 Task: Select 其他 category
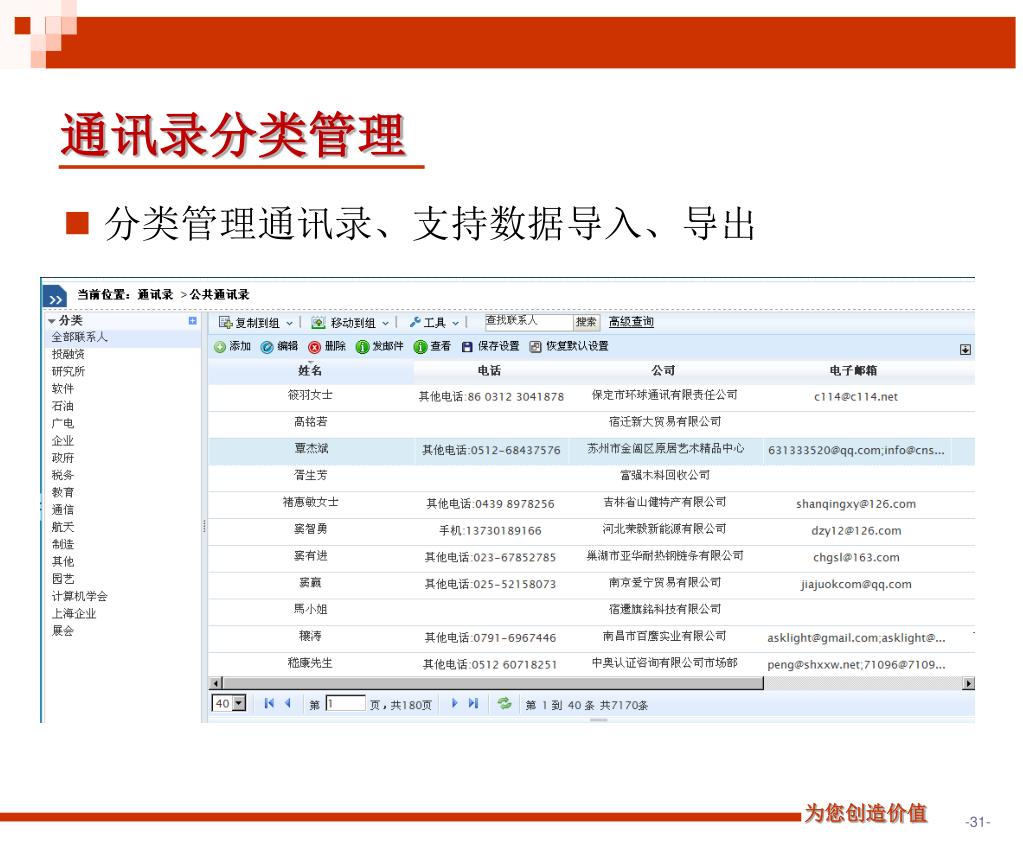(63, 562)
